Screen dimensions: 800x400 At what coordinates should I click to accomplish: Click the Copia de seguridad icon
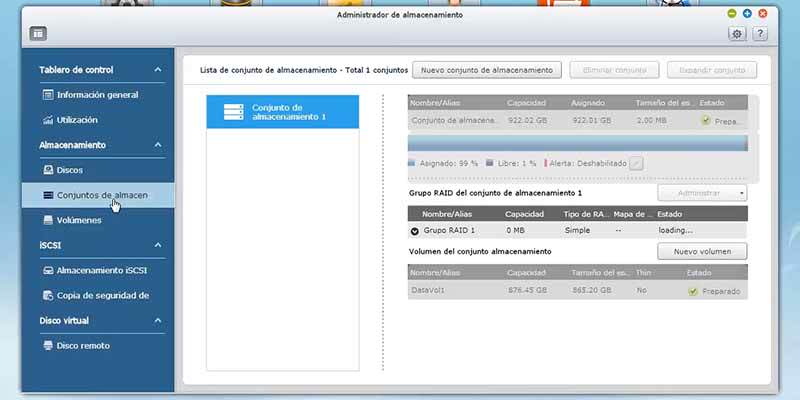point(48,295)
